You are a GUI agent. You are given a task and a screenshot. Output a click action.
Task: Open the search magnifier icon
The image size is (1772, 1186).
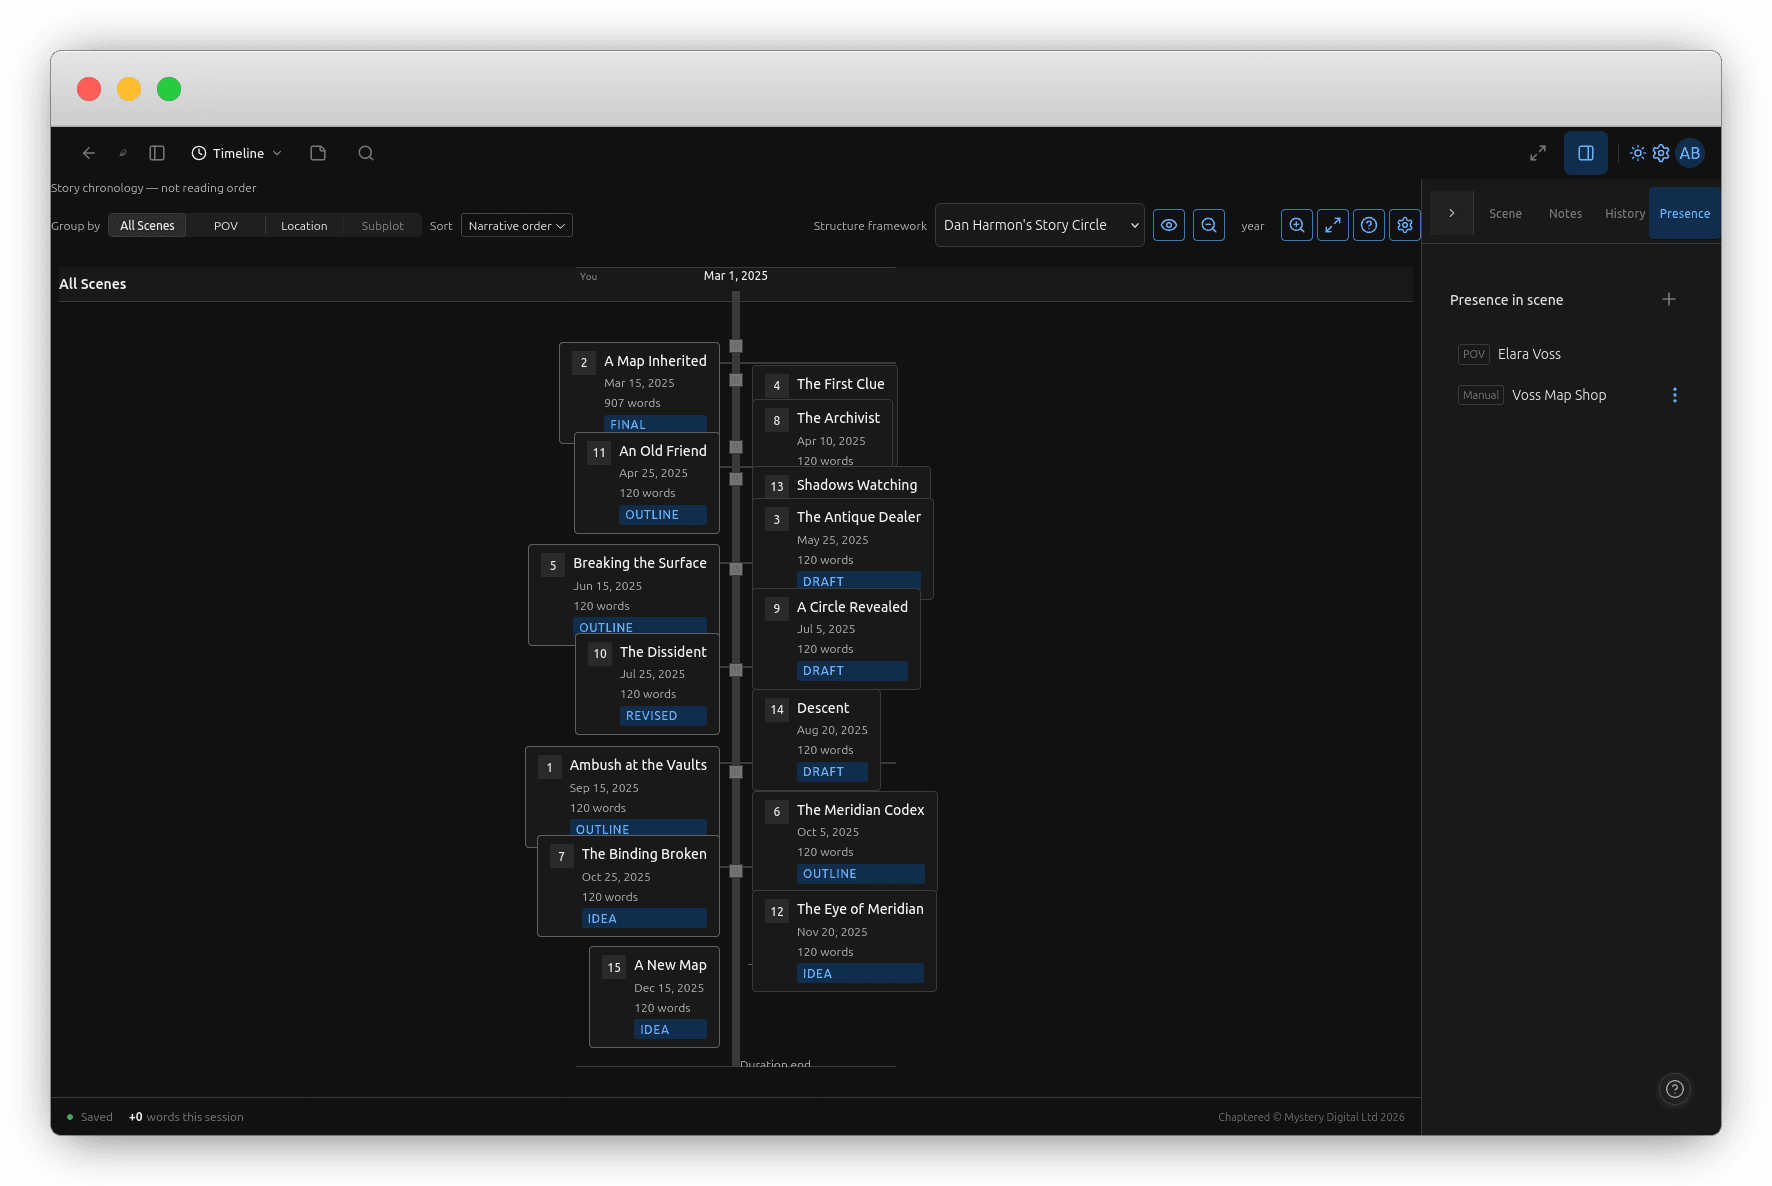coord(366,153)
